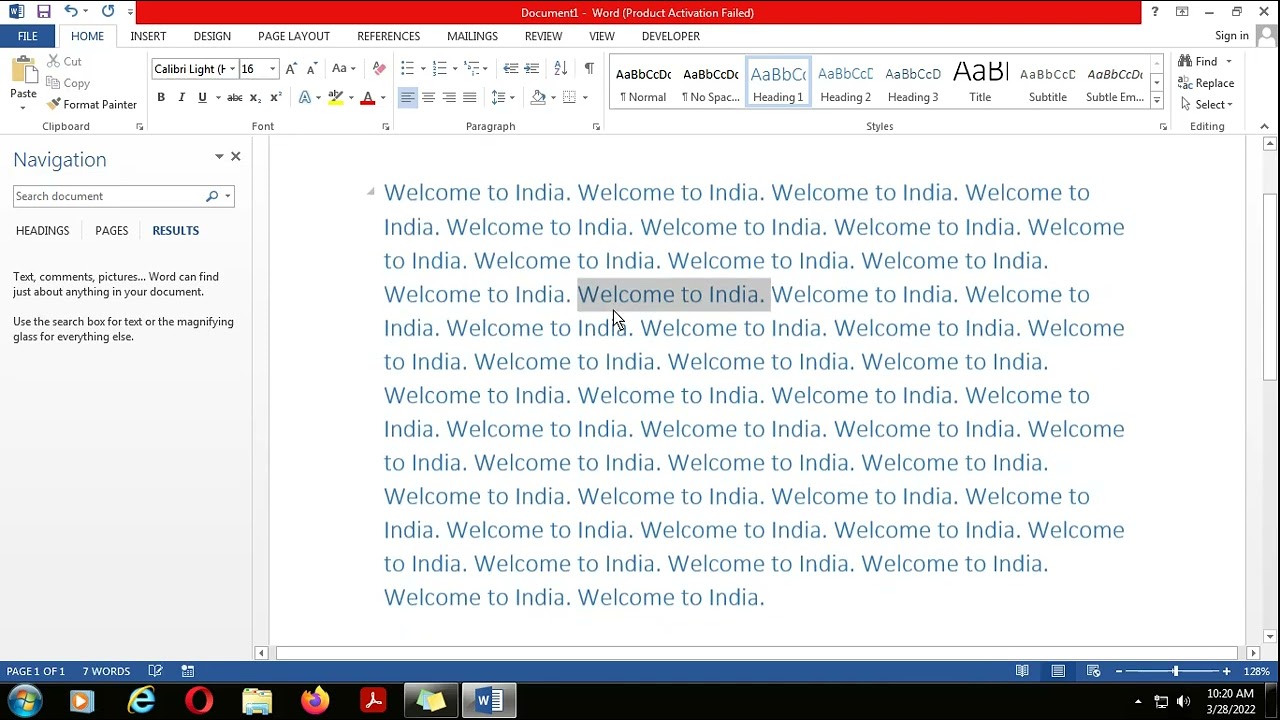Toggle show/hide paragraph marks
1280x720 pixels.
click(589, 68)
